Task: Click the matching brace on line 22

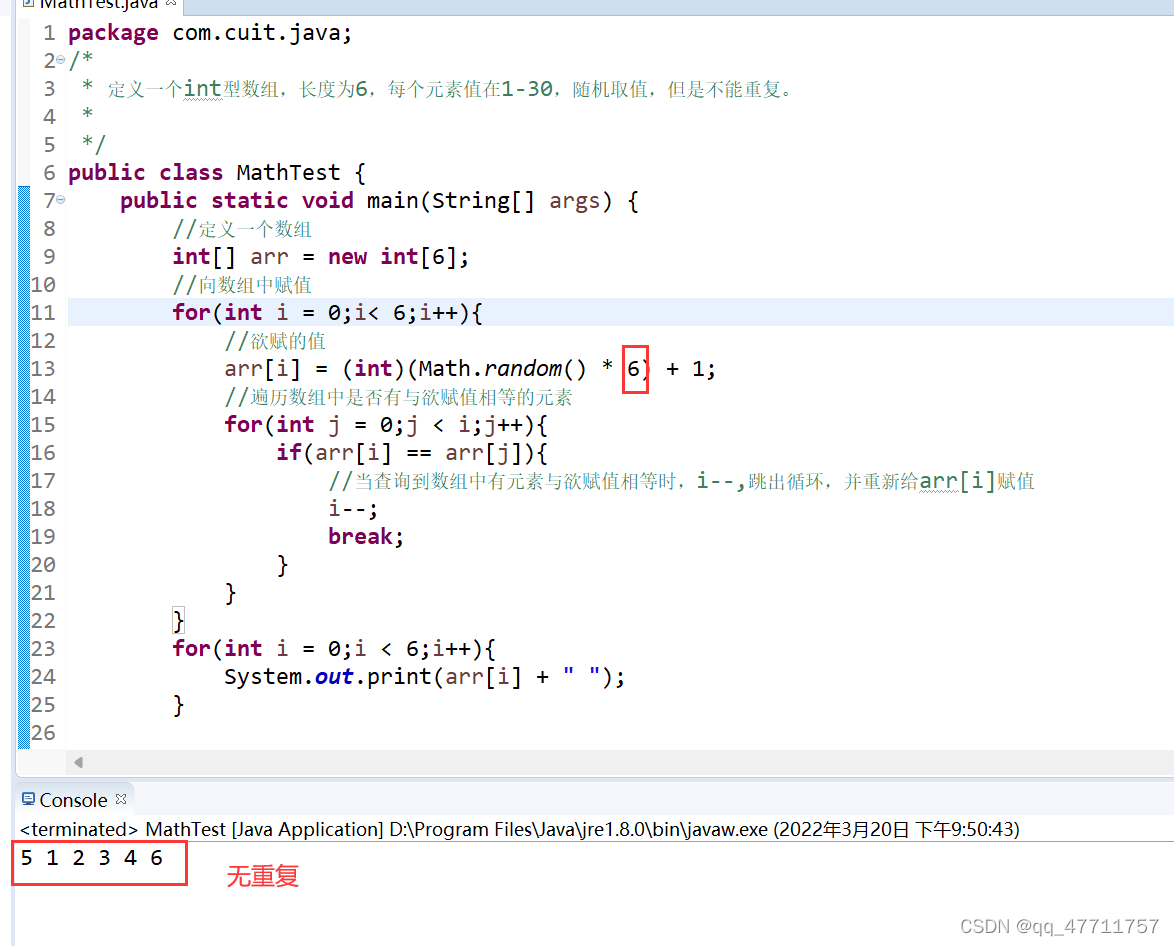Action: click(x=178, y=621)
